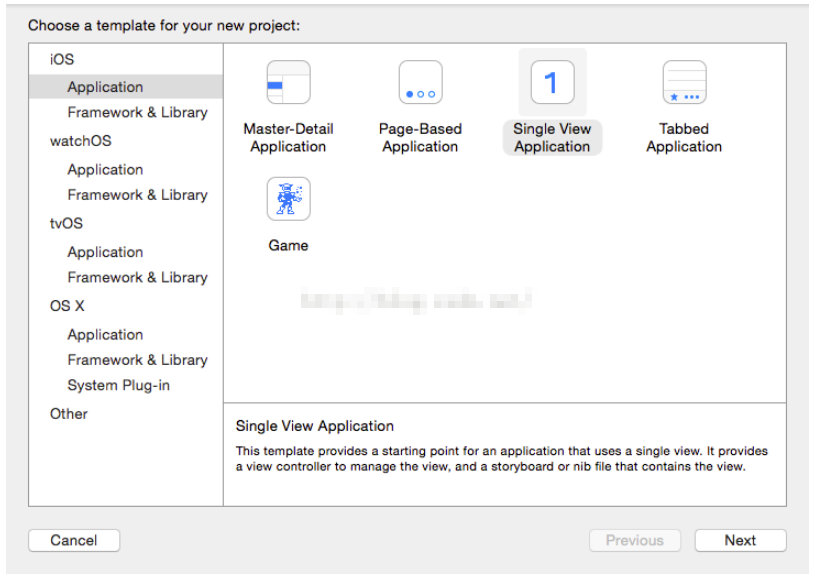The width and height of the screenshot is (817, 580).
Task: Choose the Game template icon
Action: (288, 199)
